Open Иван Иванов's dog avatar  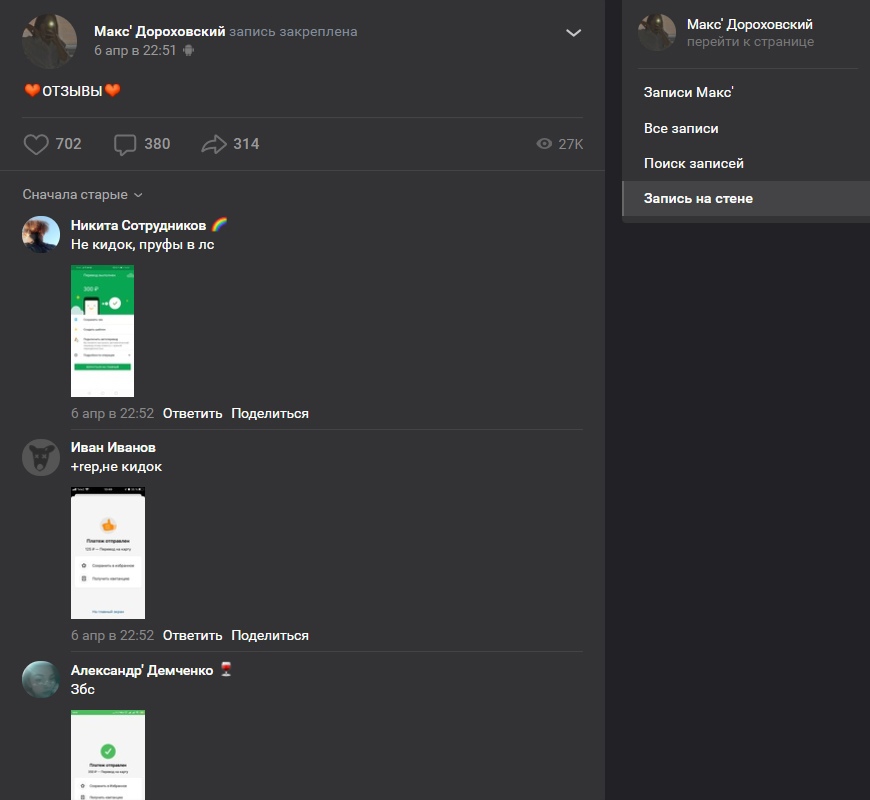click(41, 457)
